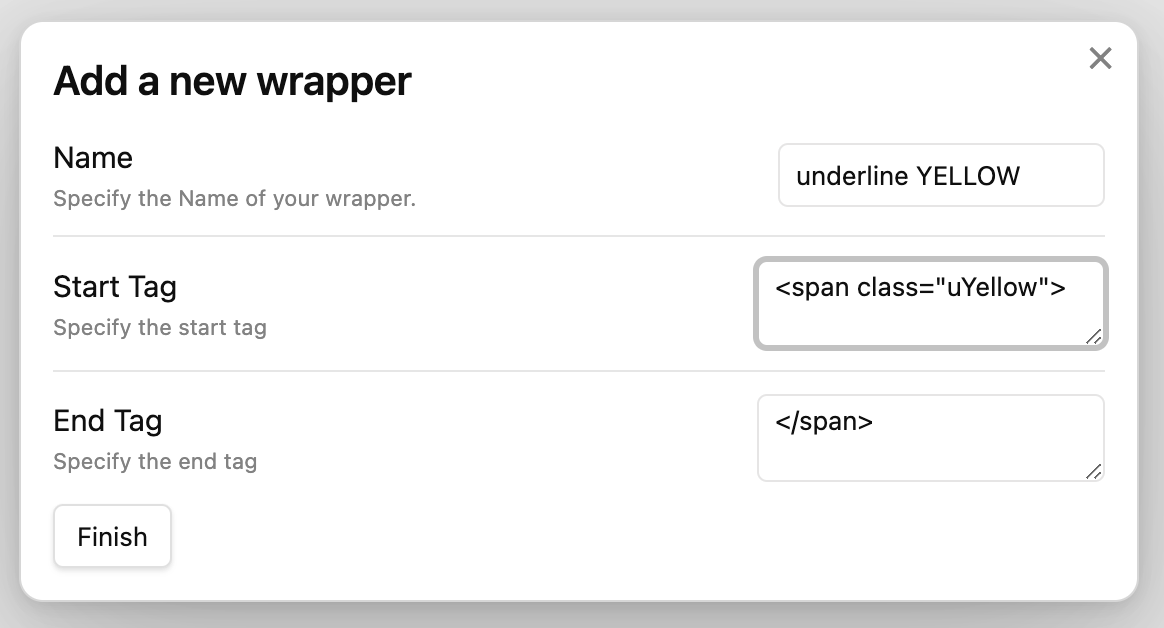Place cursor on the word YELLOW in Name field
Viewport: 1164px width, 628px height.
968,176
